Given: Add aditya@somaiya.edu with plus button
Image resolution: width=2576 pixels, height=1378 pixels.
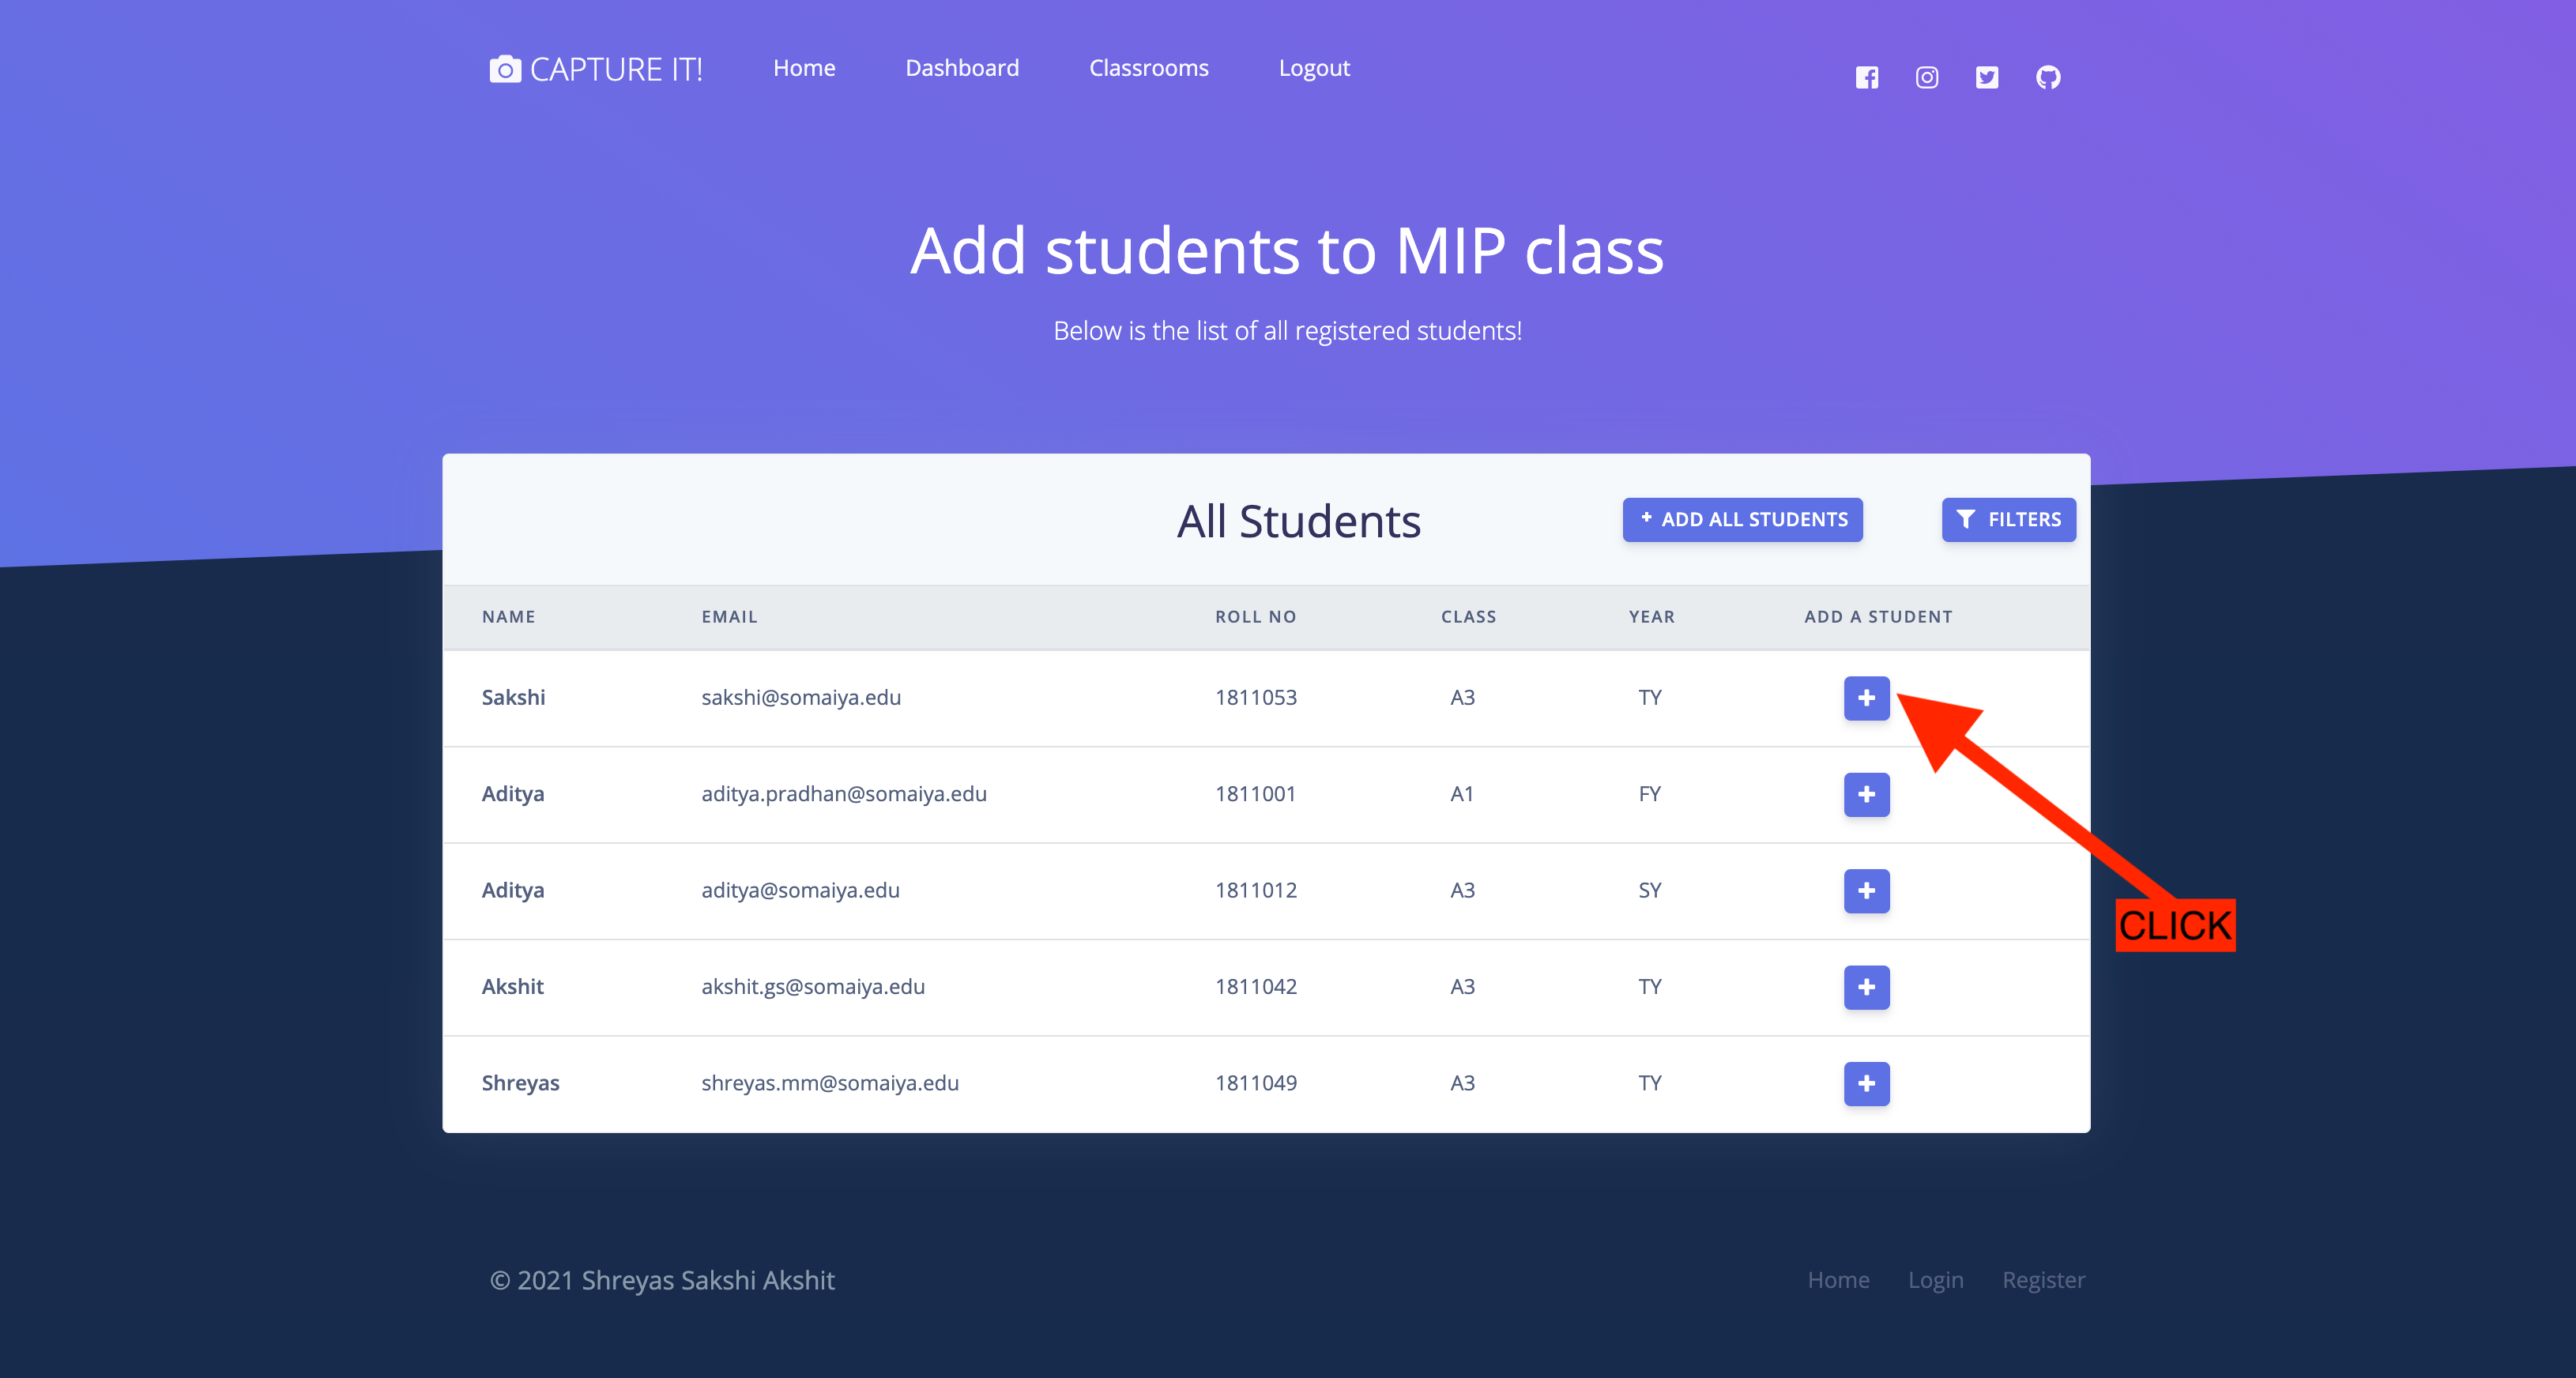Looking at the screenshot, I should (1866, 890).
